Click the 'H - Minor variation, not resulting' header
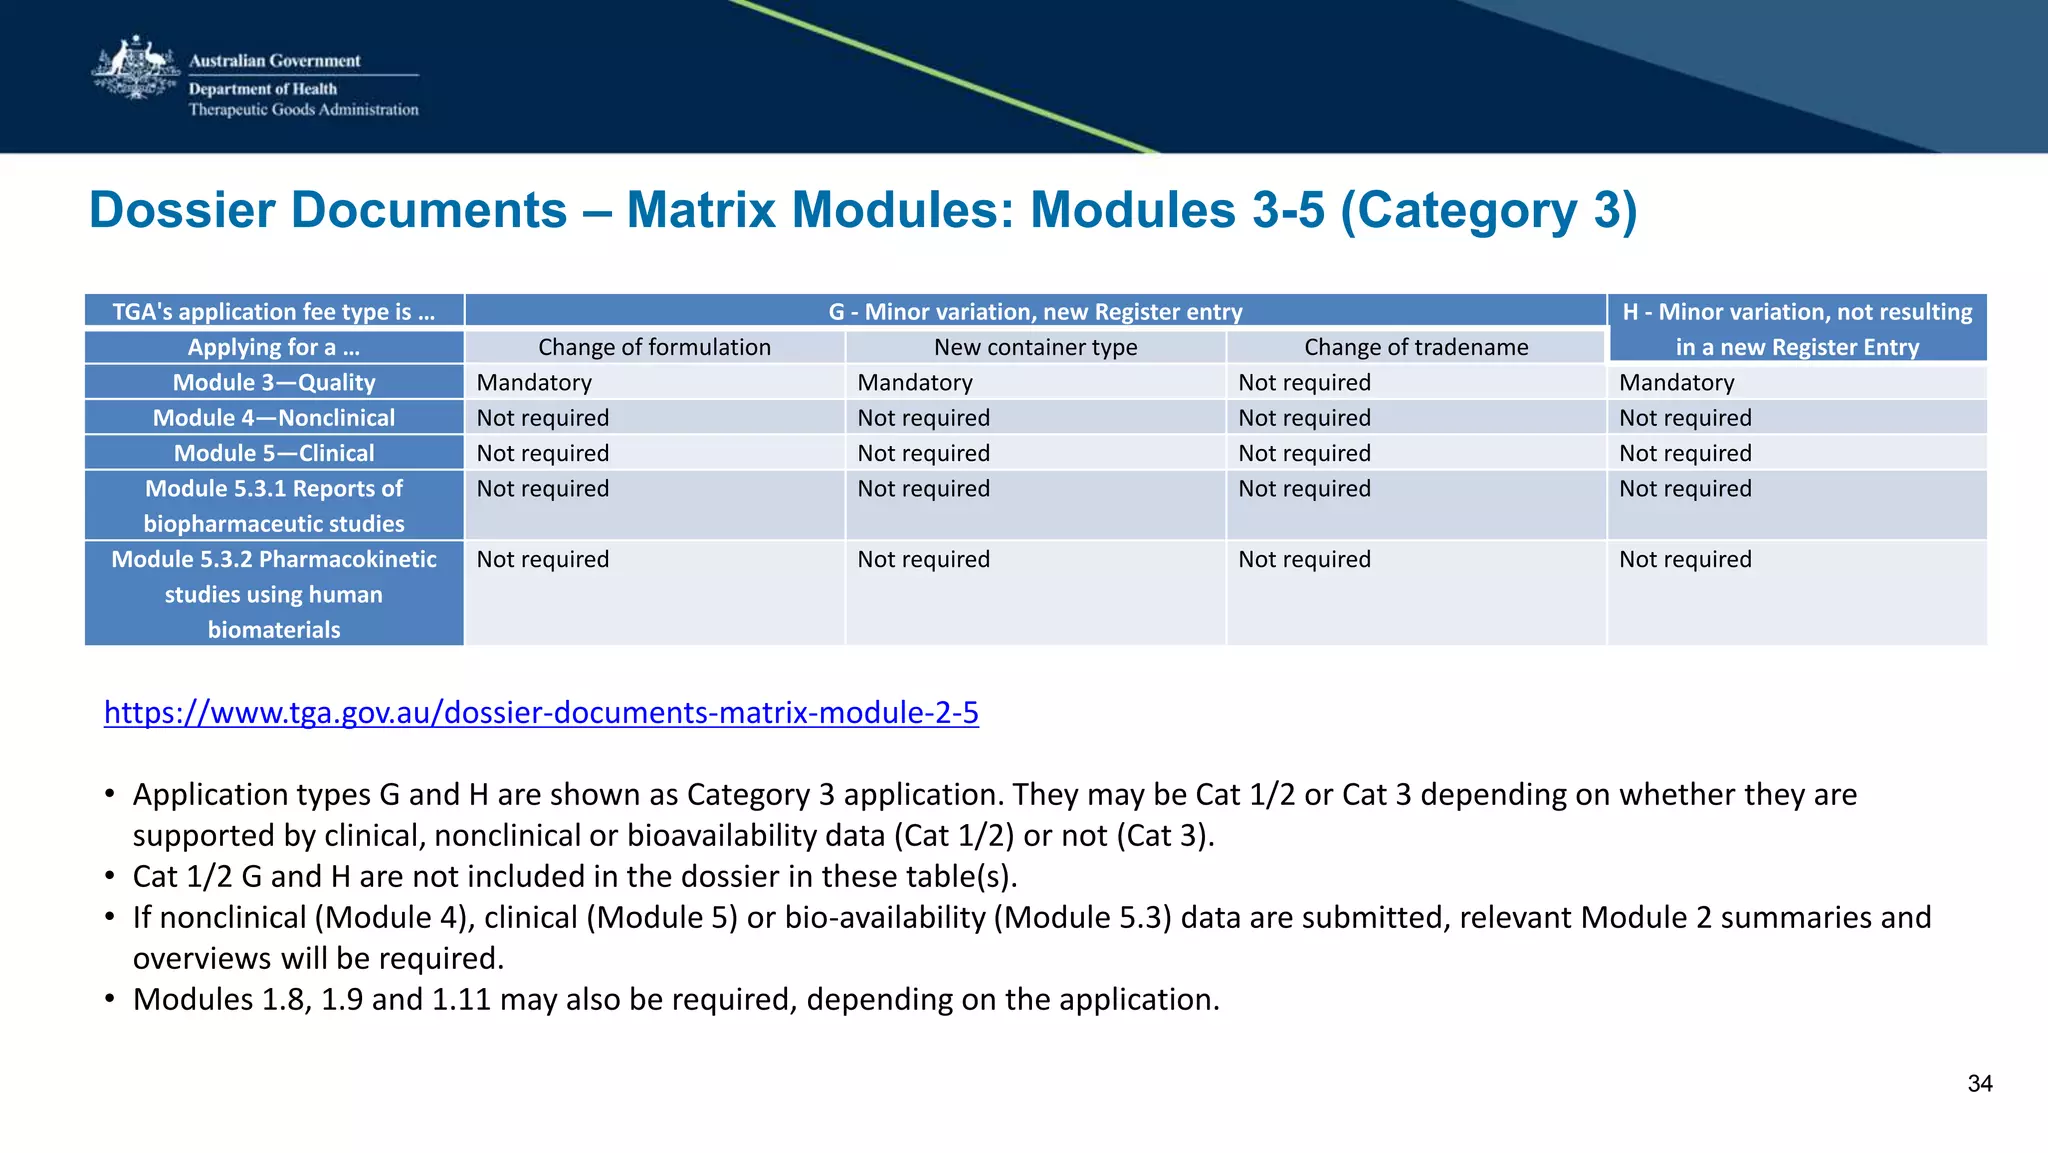Screen dimensions: 2048x1153 [1797, 328]
